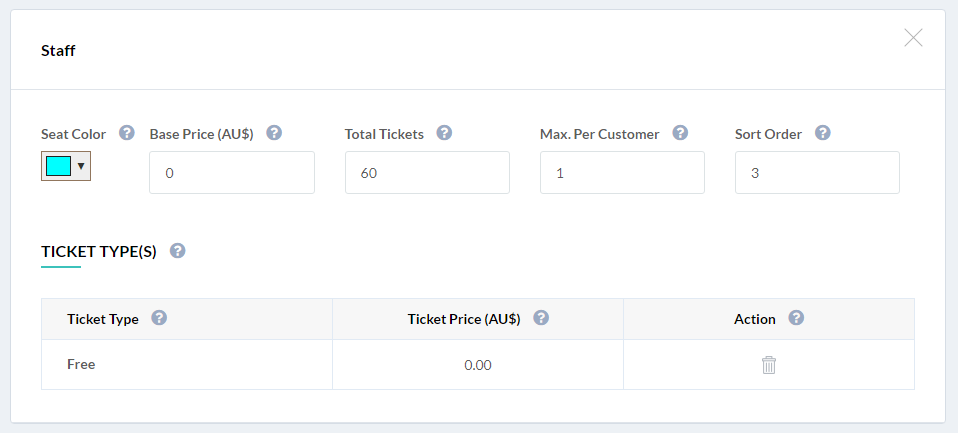Click the help icon beside TICKET TYPE(S)
Image resolution: width=958 pixels, height=433 pixels.
coord(177,251)
